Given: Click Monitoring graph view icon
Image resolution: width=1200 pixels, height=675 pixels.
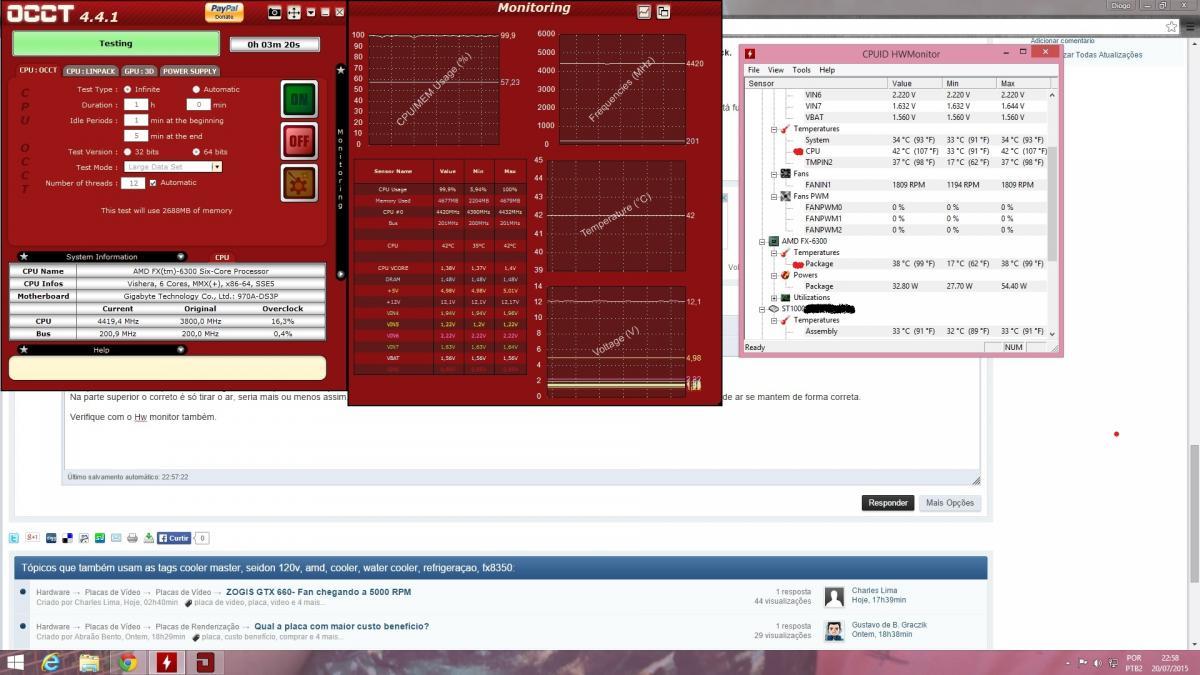Looking at the screenshot, I should pos(644,12).
